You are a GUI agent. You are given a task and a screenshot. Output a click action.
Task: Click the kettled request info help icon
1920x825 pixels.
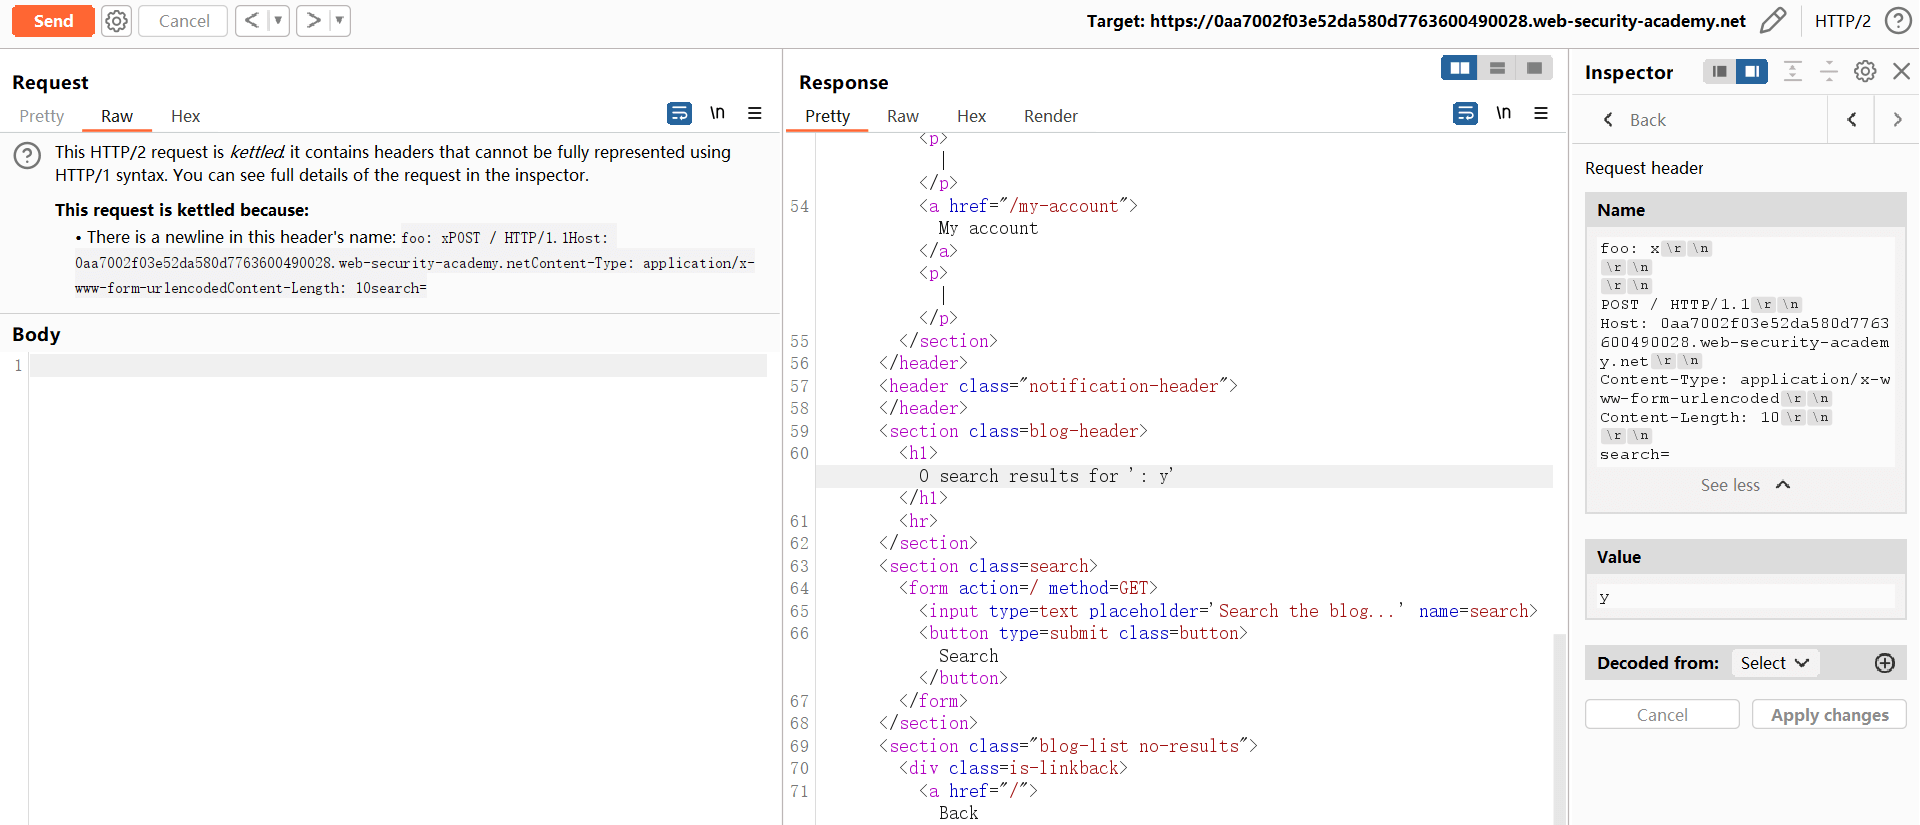pos(27,155)
